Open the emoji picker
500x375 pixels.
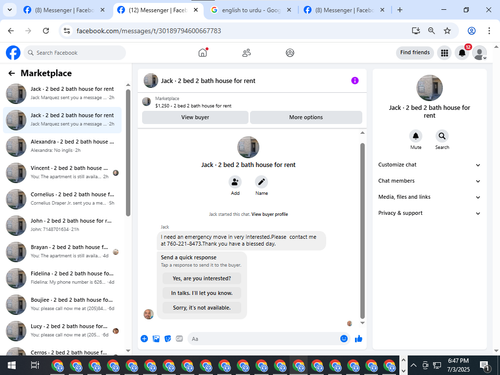344,339
